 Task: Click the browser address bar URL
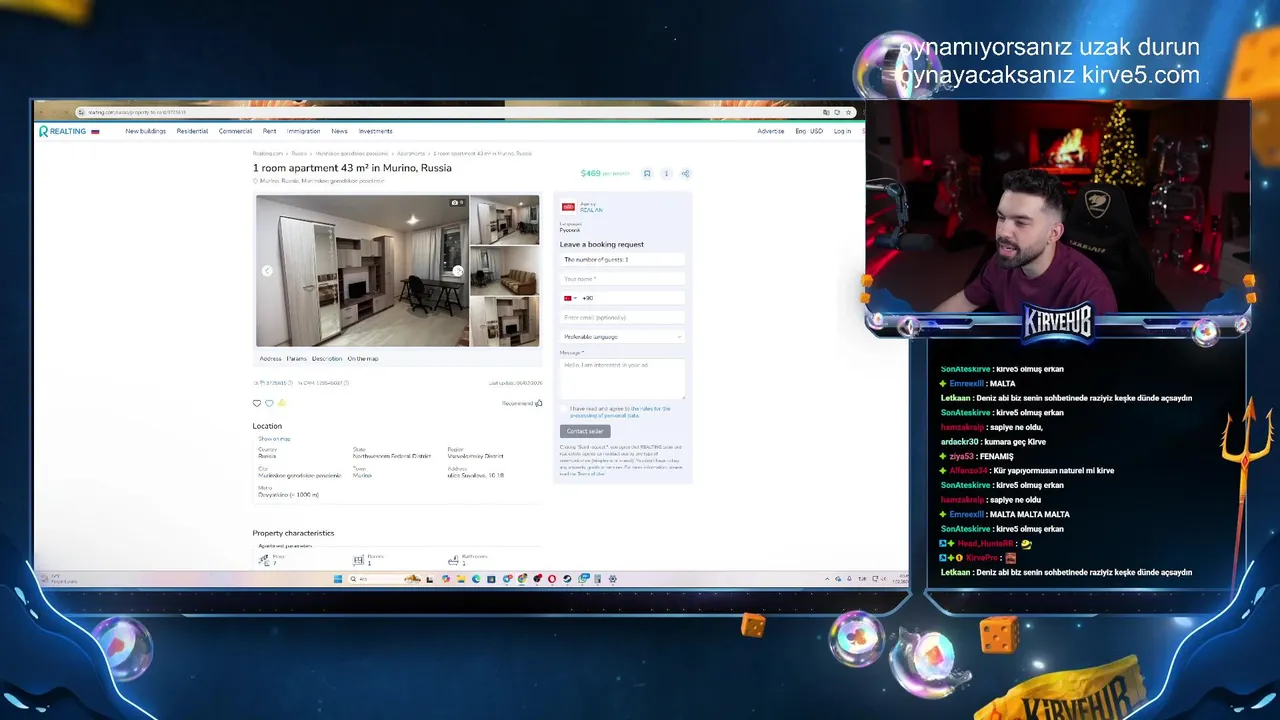coord(137,112)
